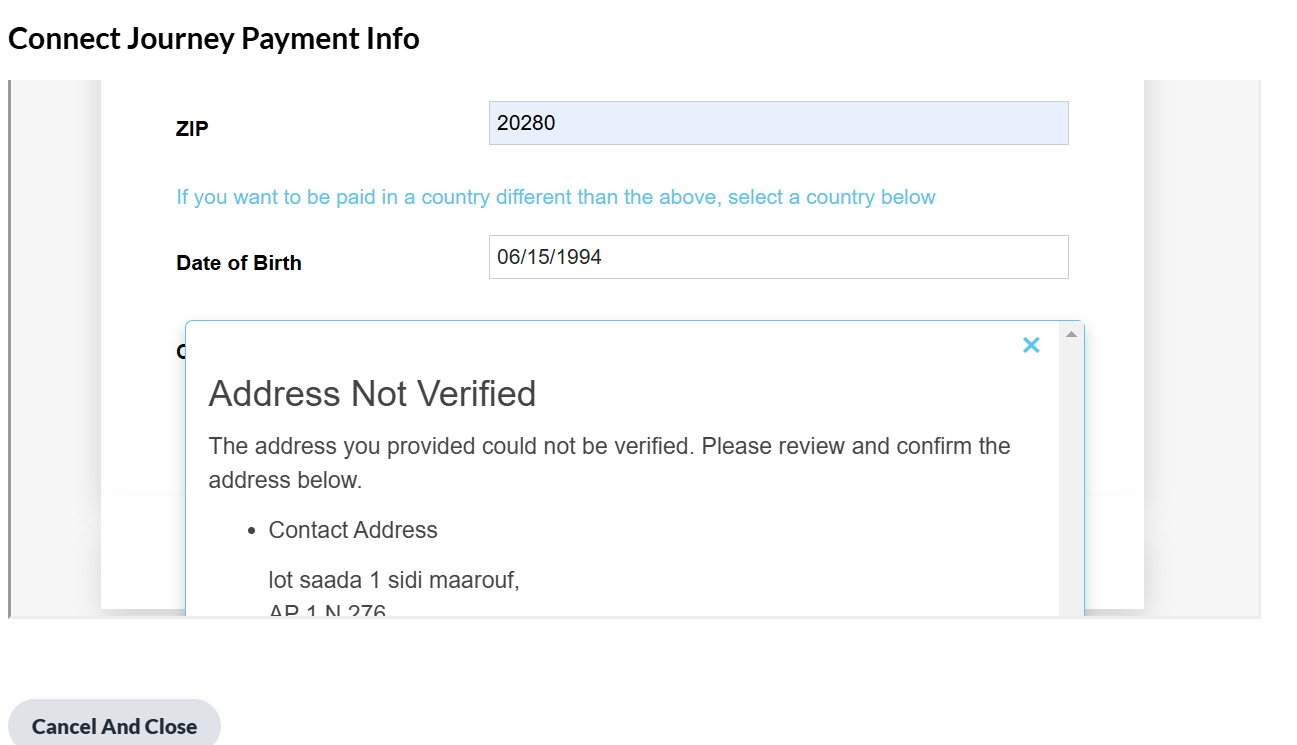
Task: Focus the Date of Birth input field
Action: point(778,257)
